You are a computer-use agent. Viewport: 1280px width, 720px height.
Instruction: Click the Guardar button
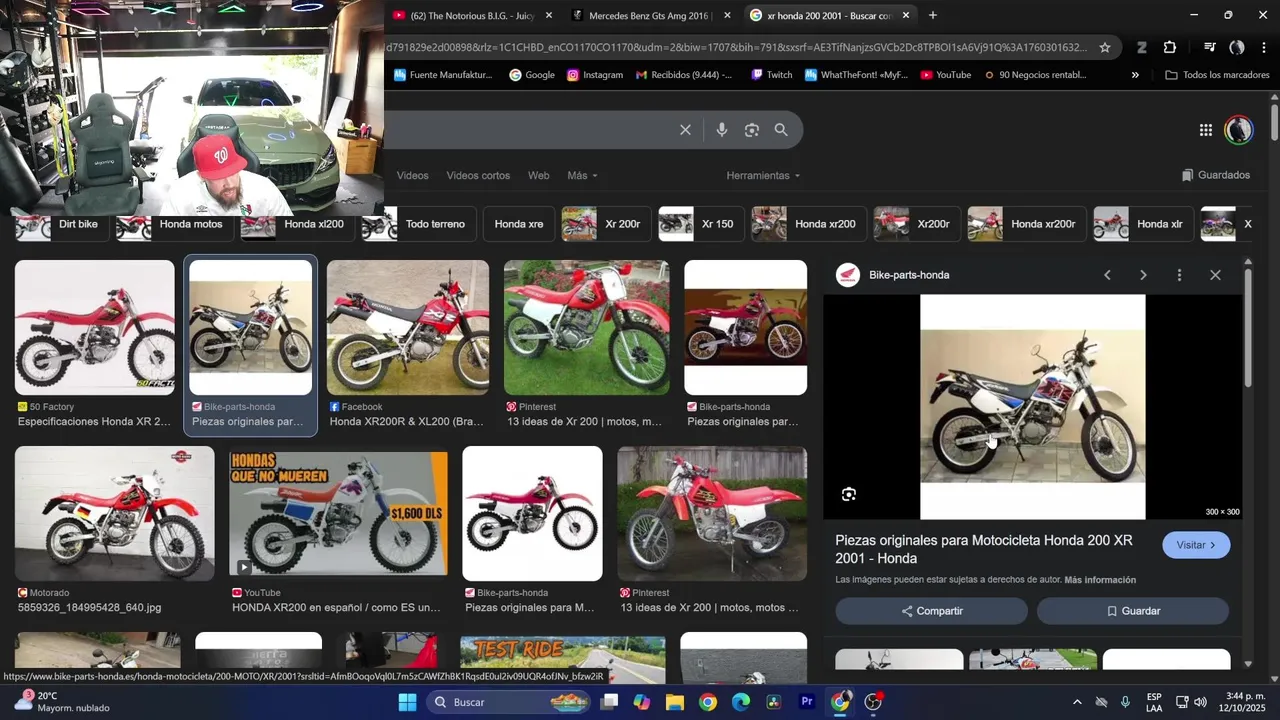pyautogui.click(x=1133, y=611)
